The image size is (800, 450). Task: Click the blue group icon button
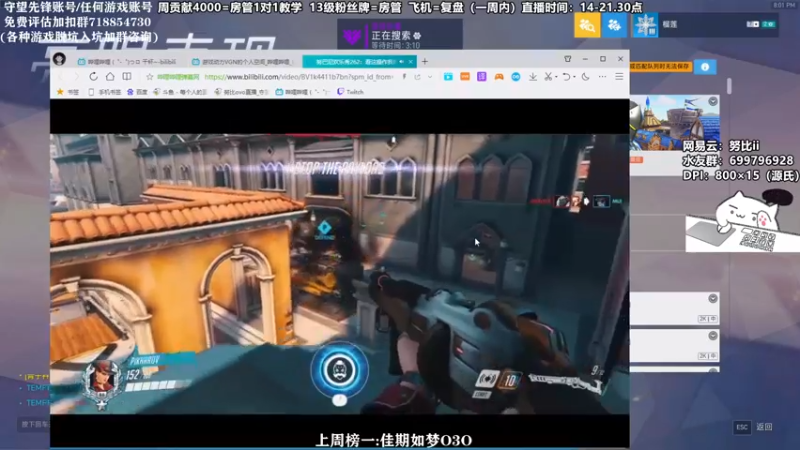(614, 24)
